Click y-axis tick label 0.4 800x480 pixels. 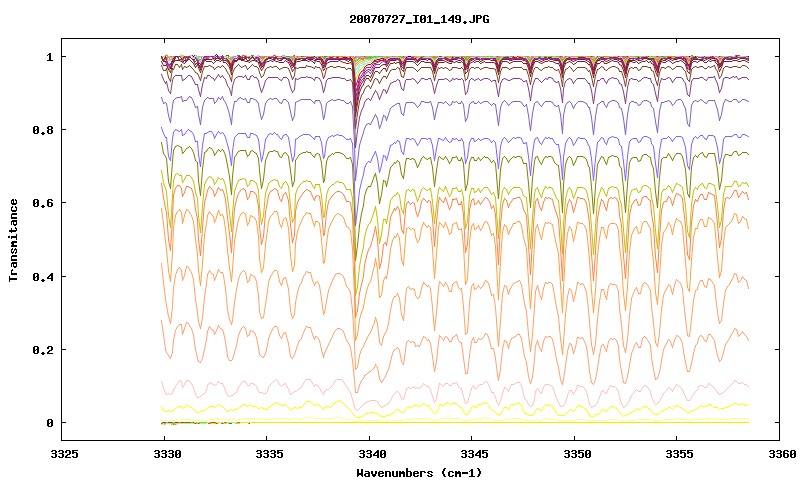42,276
